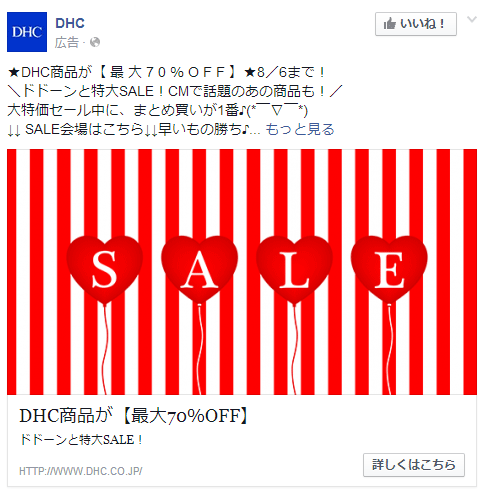487x489 pixels.
Task: Click the SALE会場はこちら text line
Action: pos(134,129)
